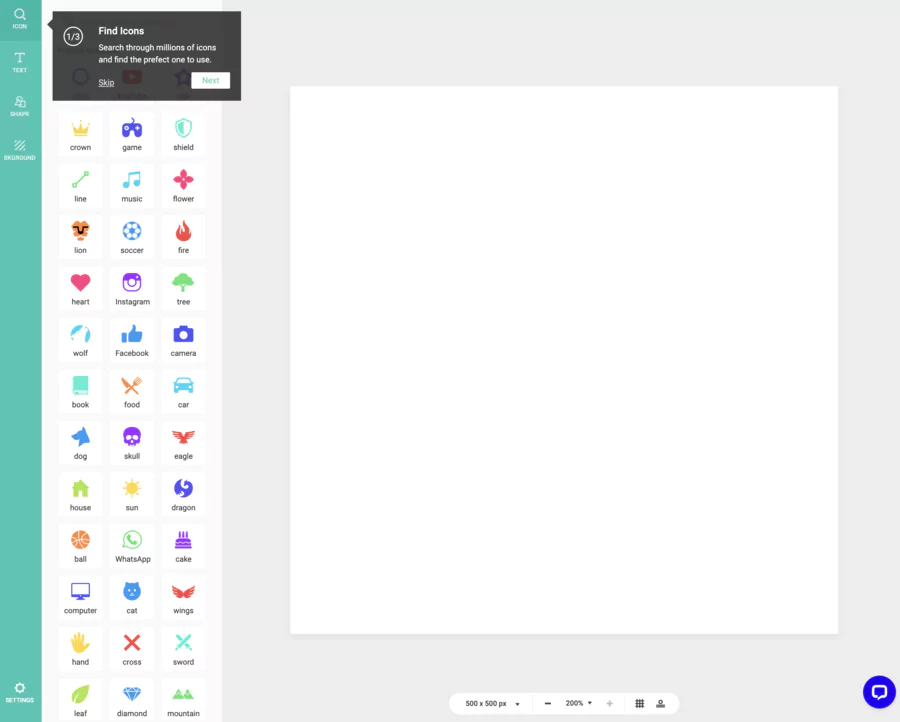Image resolution: width=900 pixels, height=722 pixels.
Task: Select the fire icon
Action: pyautogui.click(x=183, y=236)
